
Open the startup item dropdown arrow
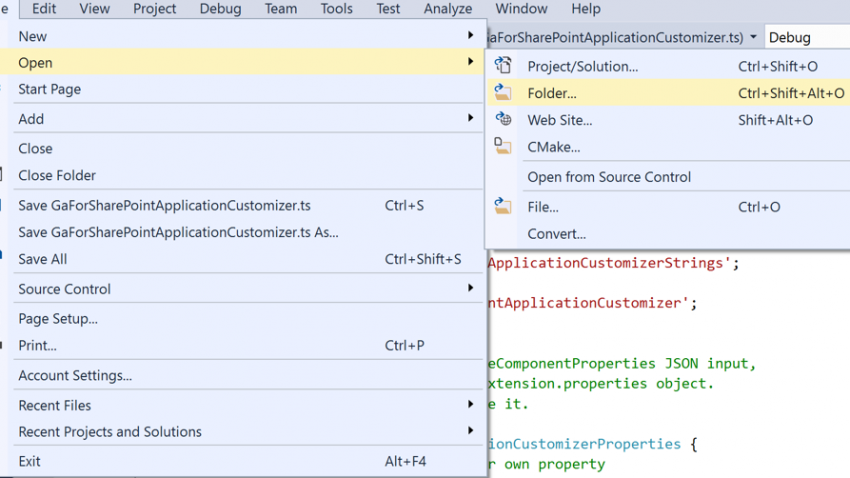point(753,37)
